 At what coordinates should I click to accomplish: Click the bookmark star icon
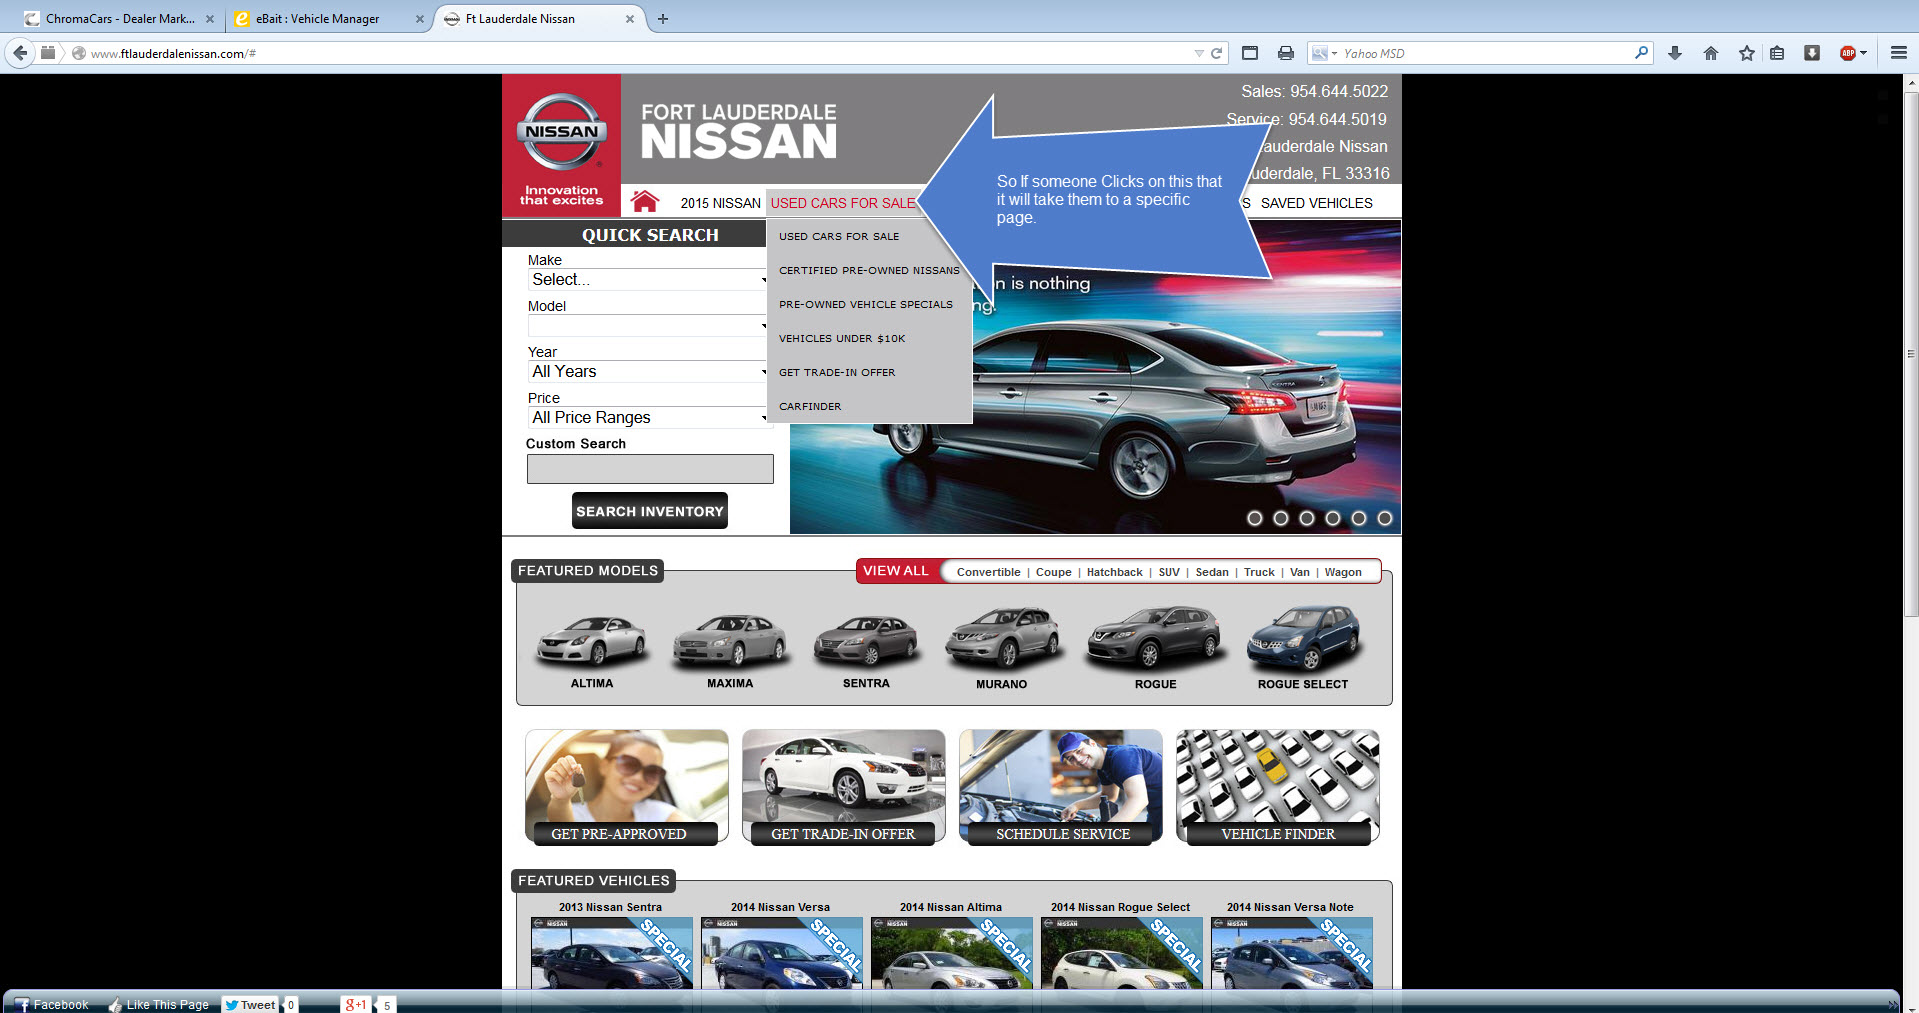[x=1747, y=53]
